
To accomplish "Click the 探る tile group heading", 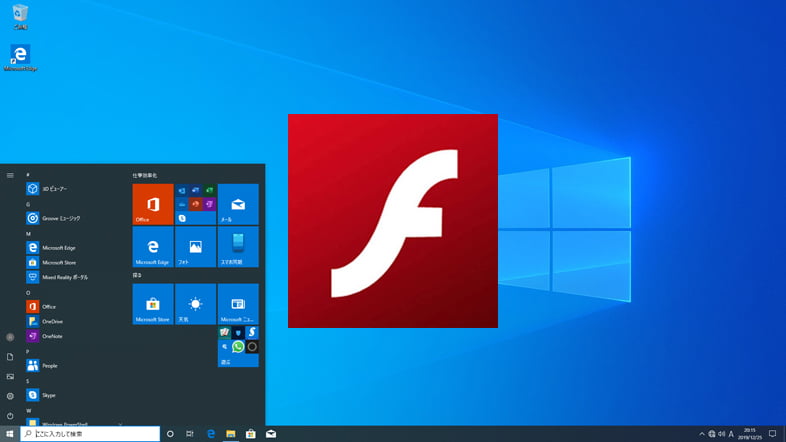I will click(x=137, y=275).
